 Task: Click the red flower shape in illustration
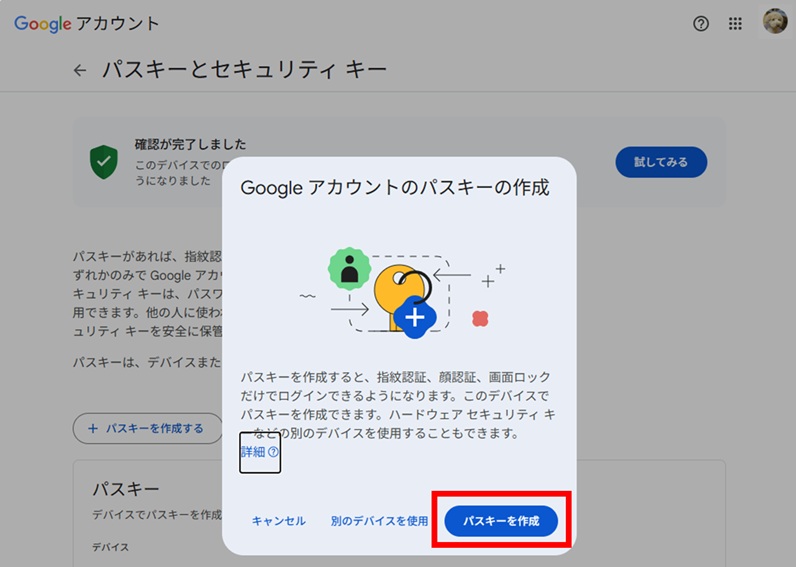pyautogui.click(x=480, y=319)
